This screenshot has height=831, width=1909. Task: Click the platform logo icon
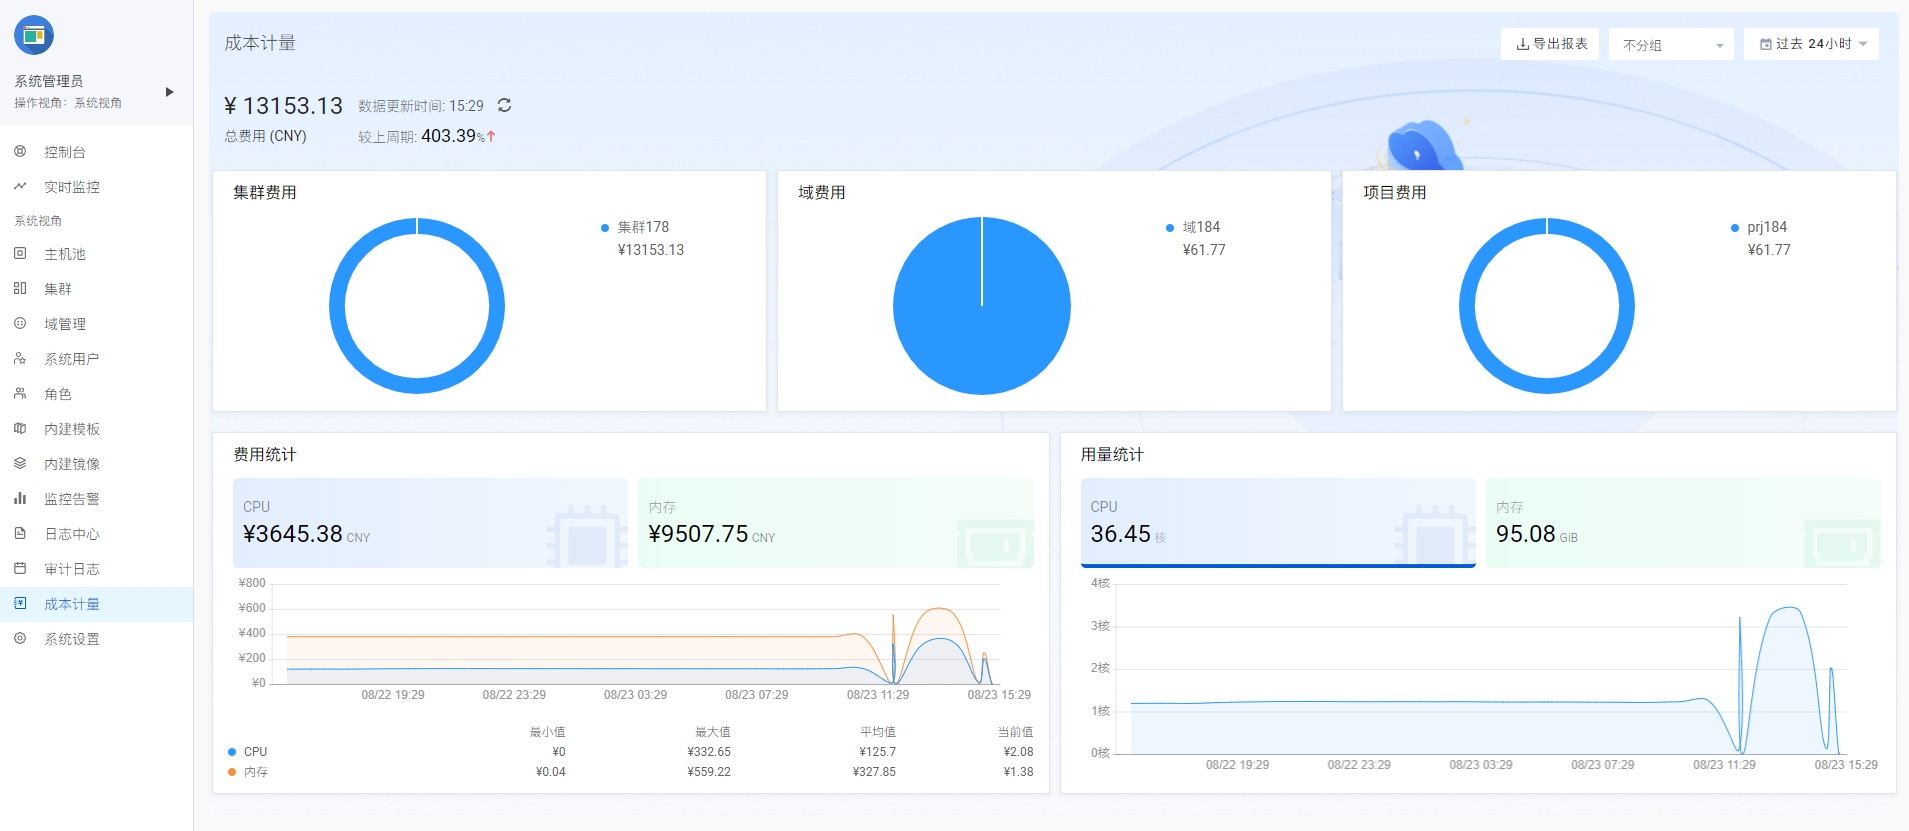(x=34, y=36)
